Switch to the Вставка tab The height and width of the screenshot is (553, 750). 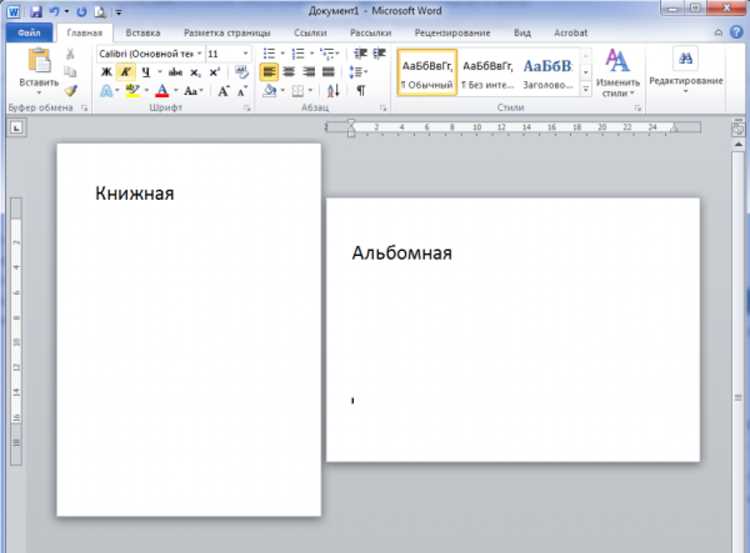point(143,33)
